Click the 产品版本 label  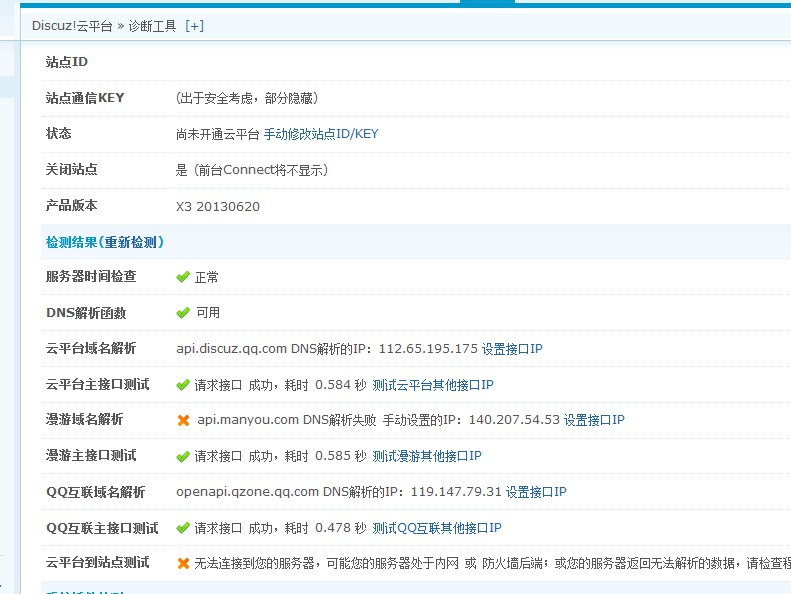click(71, 205)
